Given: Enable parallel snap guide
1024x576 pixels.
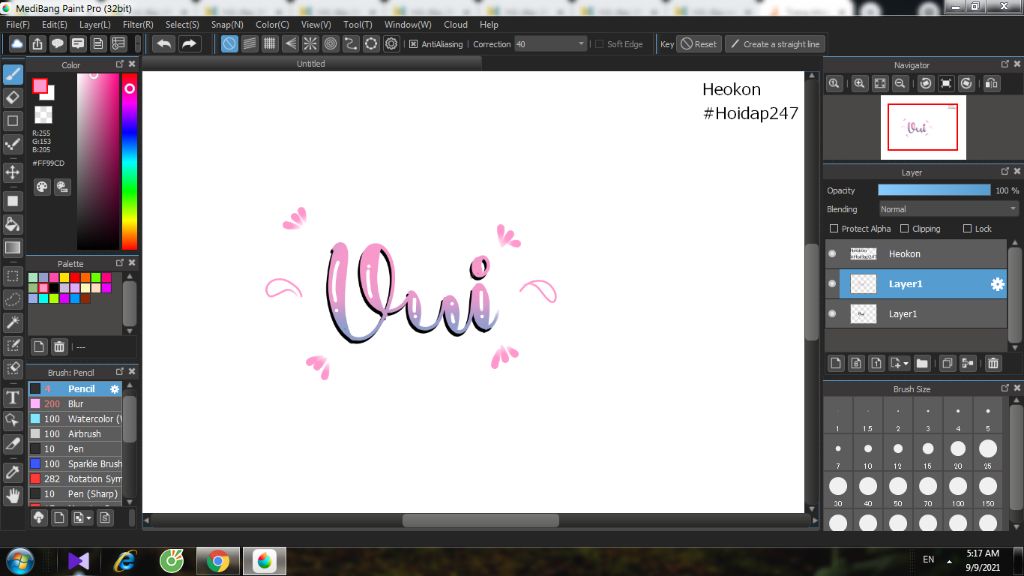Looking at the screenshot, I should click(x=249, y=44).
